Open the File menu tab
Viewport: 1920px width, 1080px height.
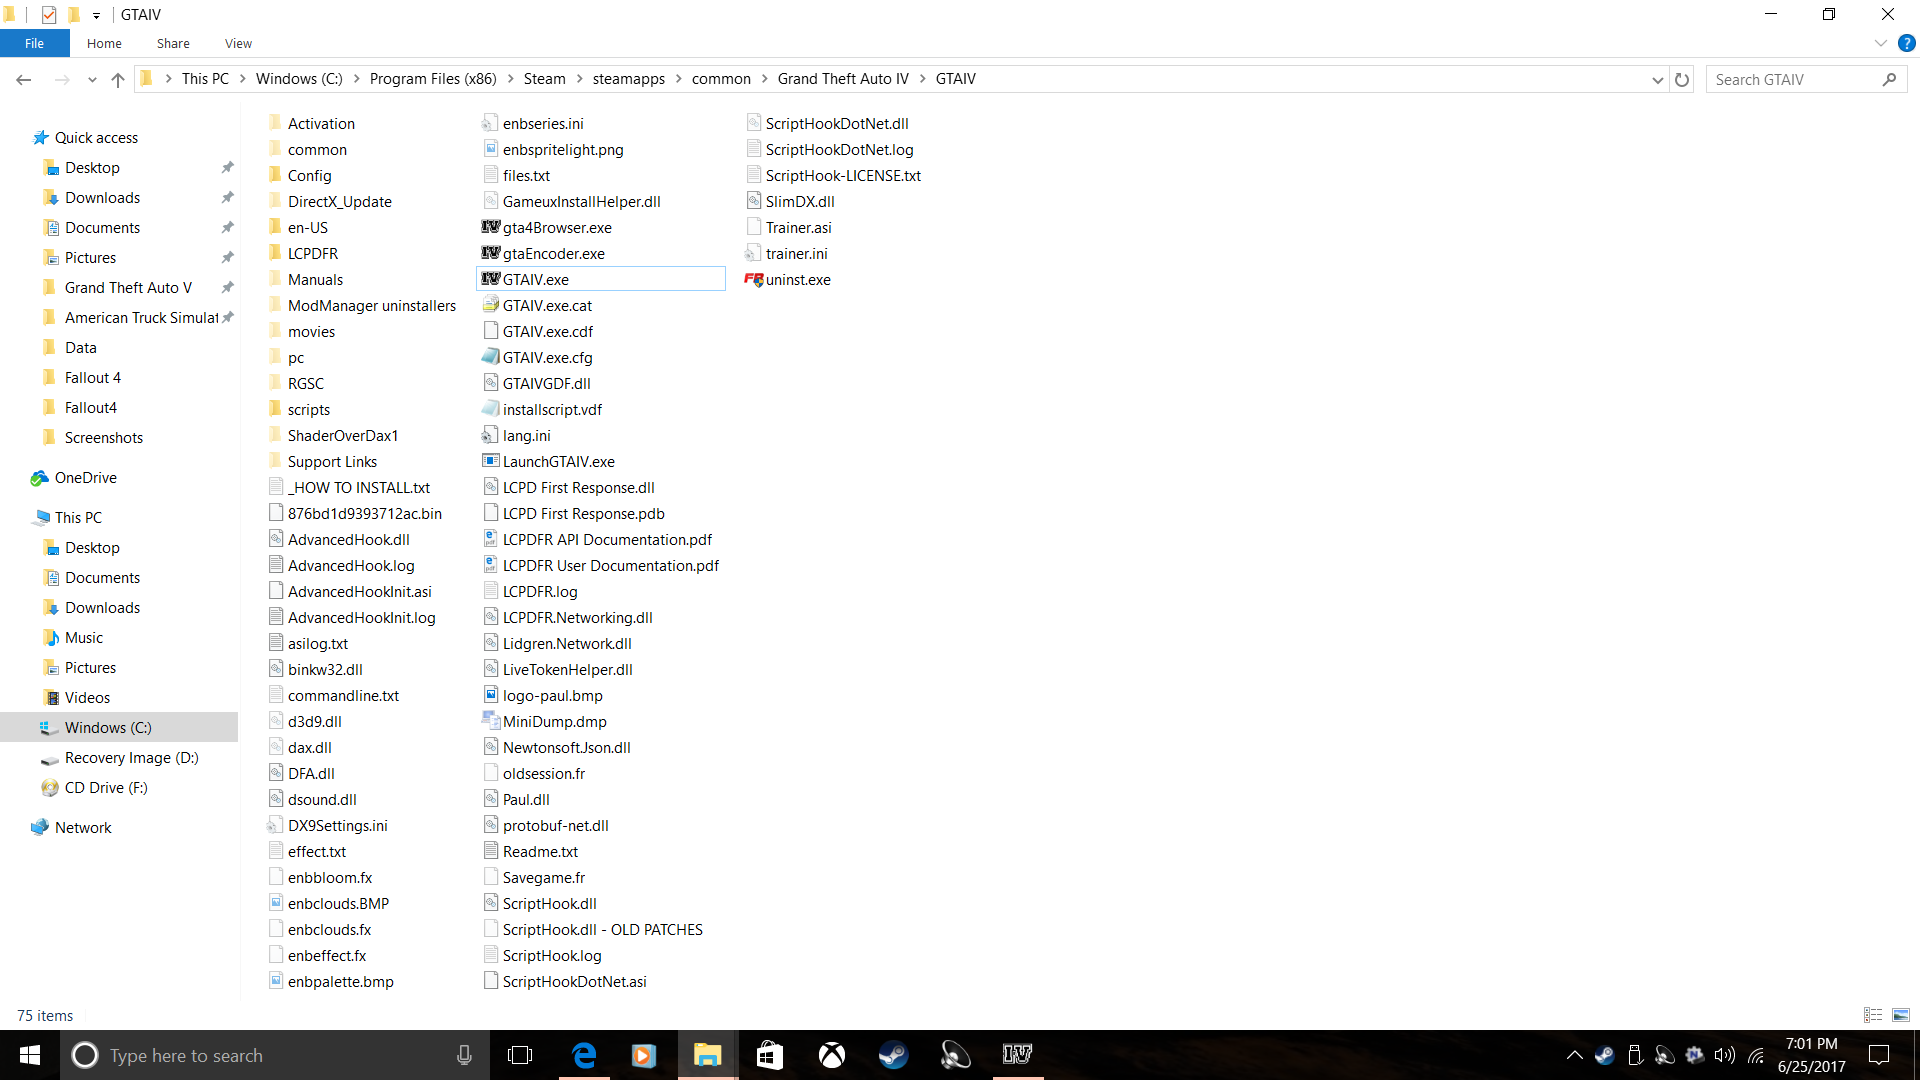point(34,43)
